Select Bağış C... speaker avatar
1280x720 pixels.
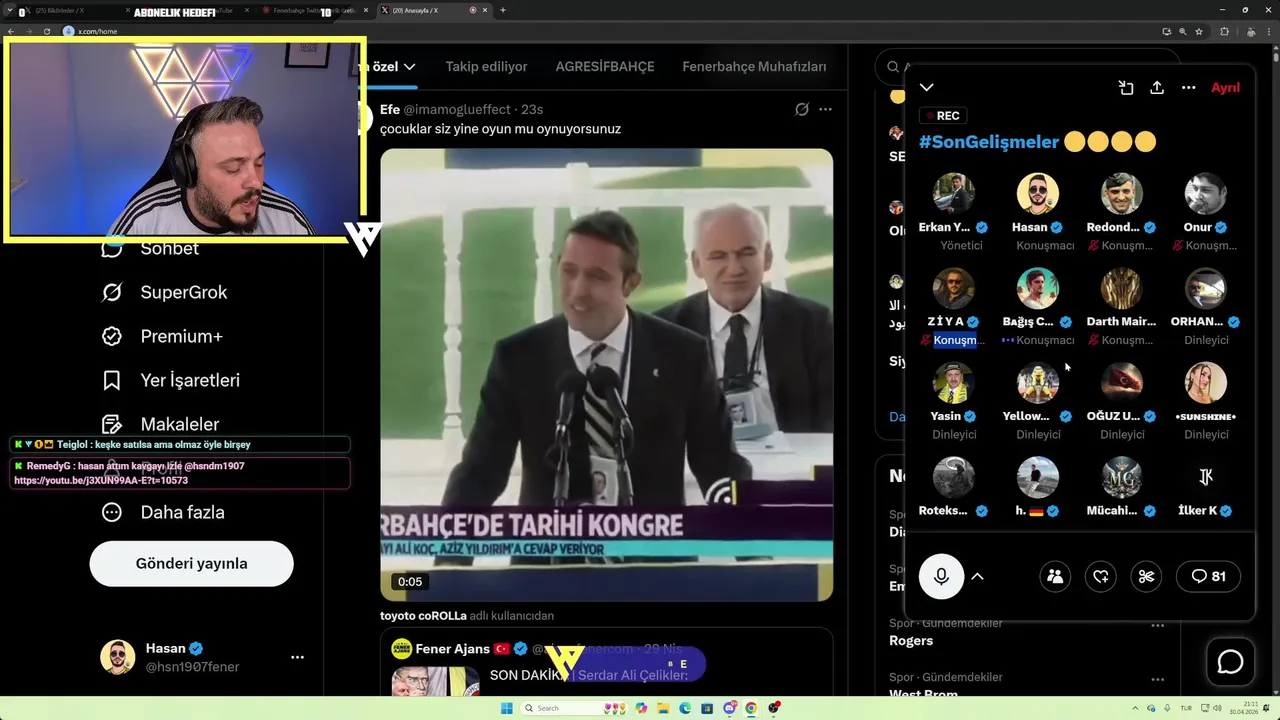(x=1038, y=289)
